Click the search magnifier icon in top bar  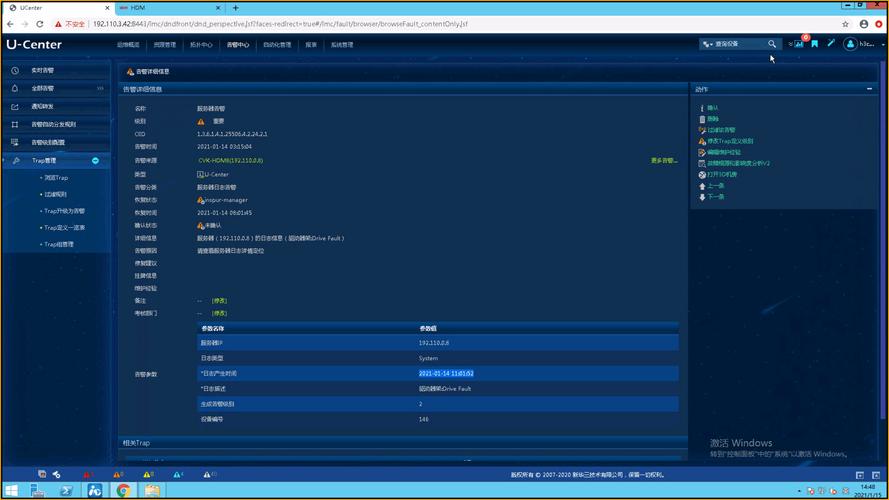tap(771, 44)
